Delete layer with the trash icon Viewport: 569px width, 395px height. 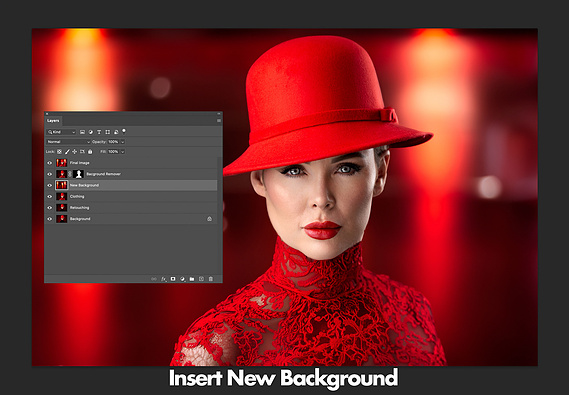click(211, 279)
